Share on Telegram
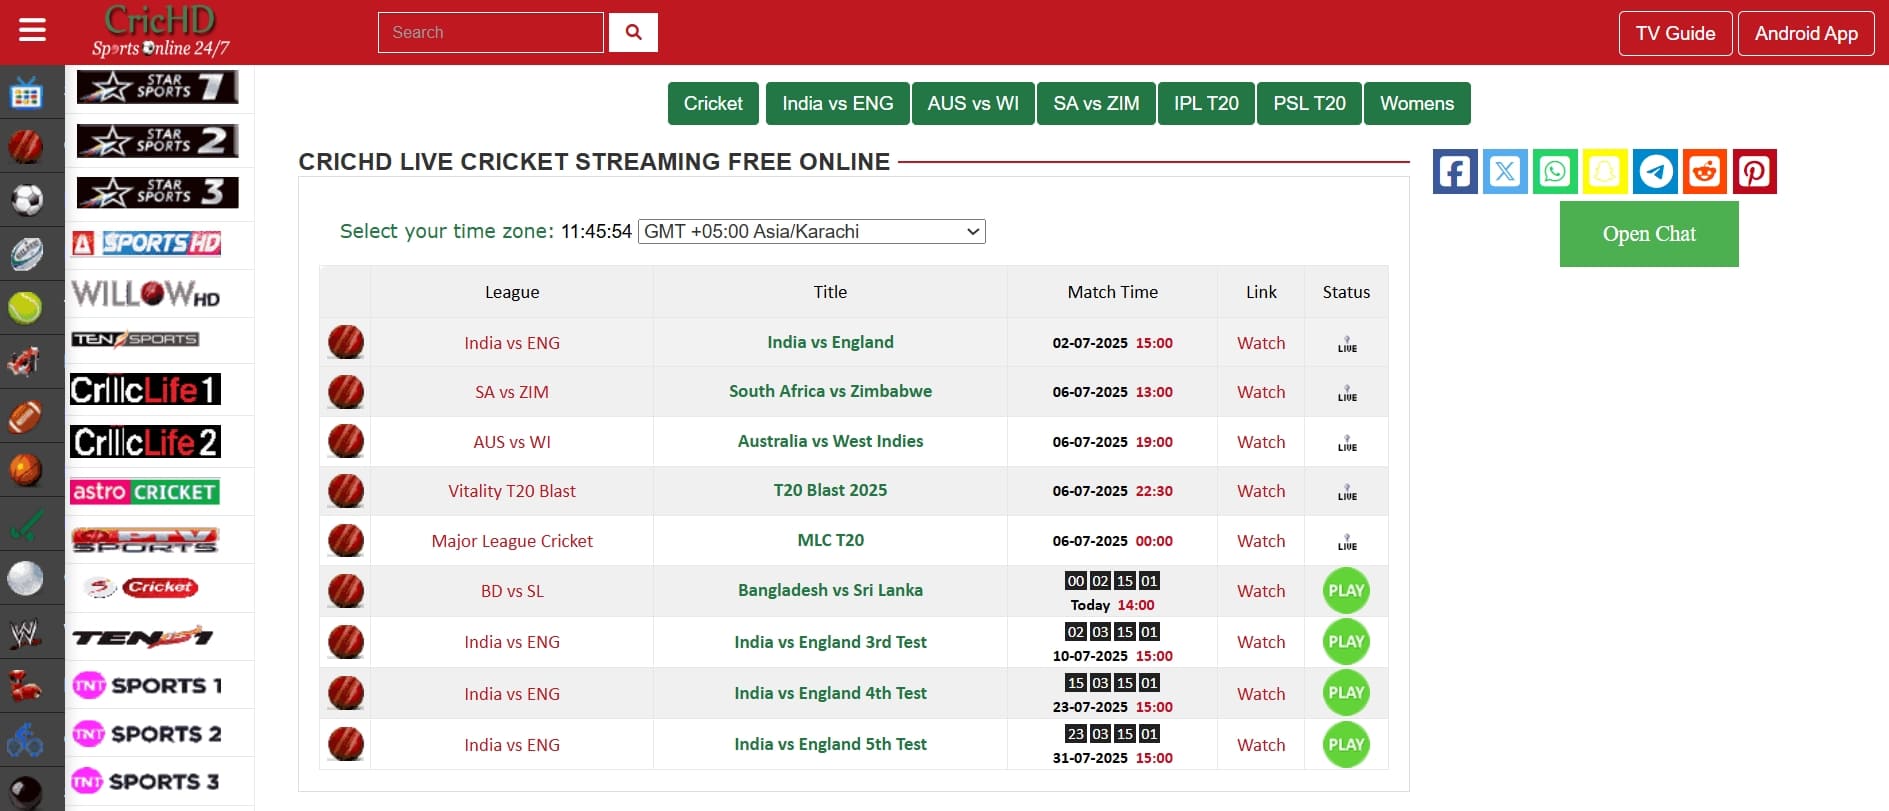1889x811 pixels. tap(1655, 171)
